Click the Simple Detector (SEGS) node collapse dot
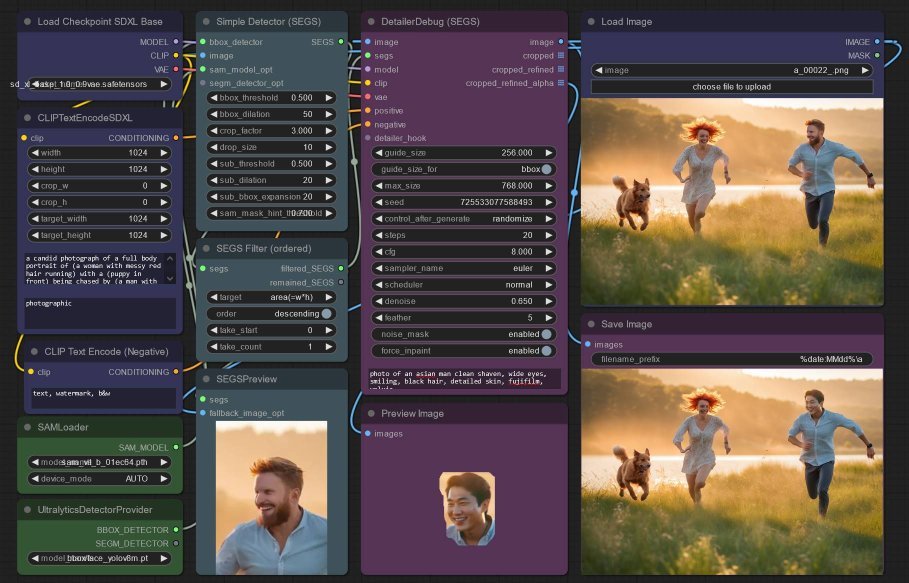The height and width of the screenshot is (583, 909). (206, 21)
